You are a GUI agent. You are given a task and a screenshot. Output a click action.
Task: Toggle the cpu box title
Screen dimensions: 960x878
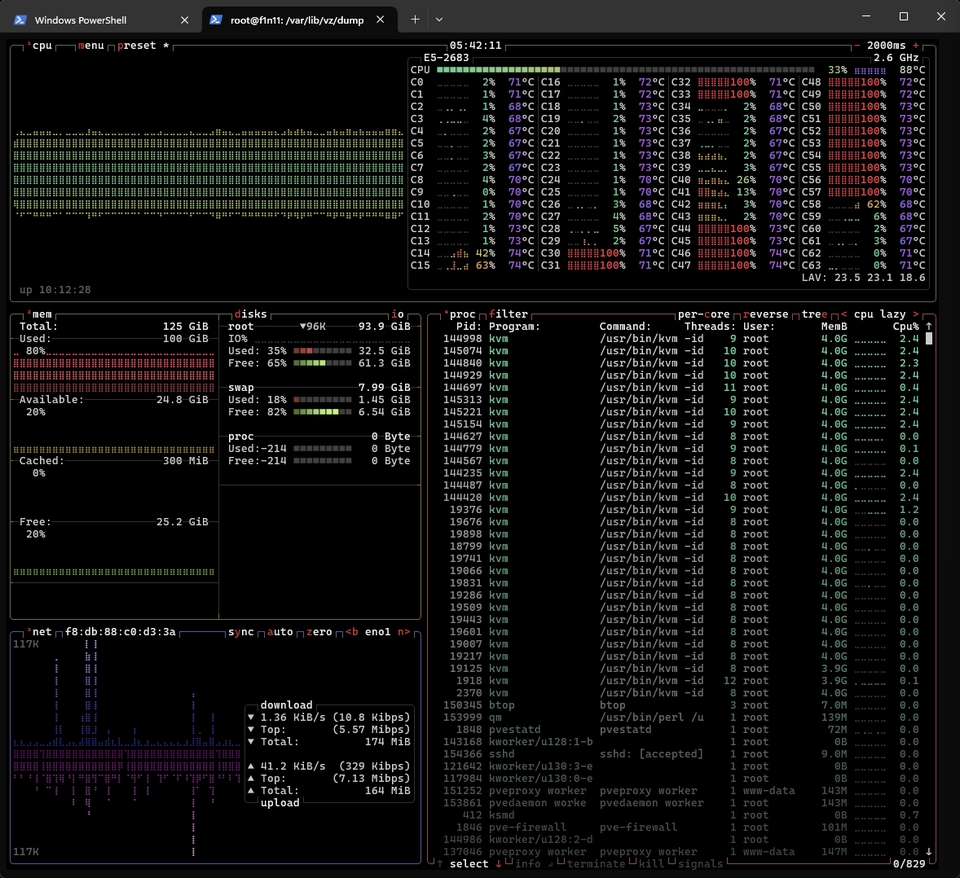[x=42, y=46]
